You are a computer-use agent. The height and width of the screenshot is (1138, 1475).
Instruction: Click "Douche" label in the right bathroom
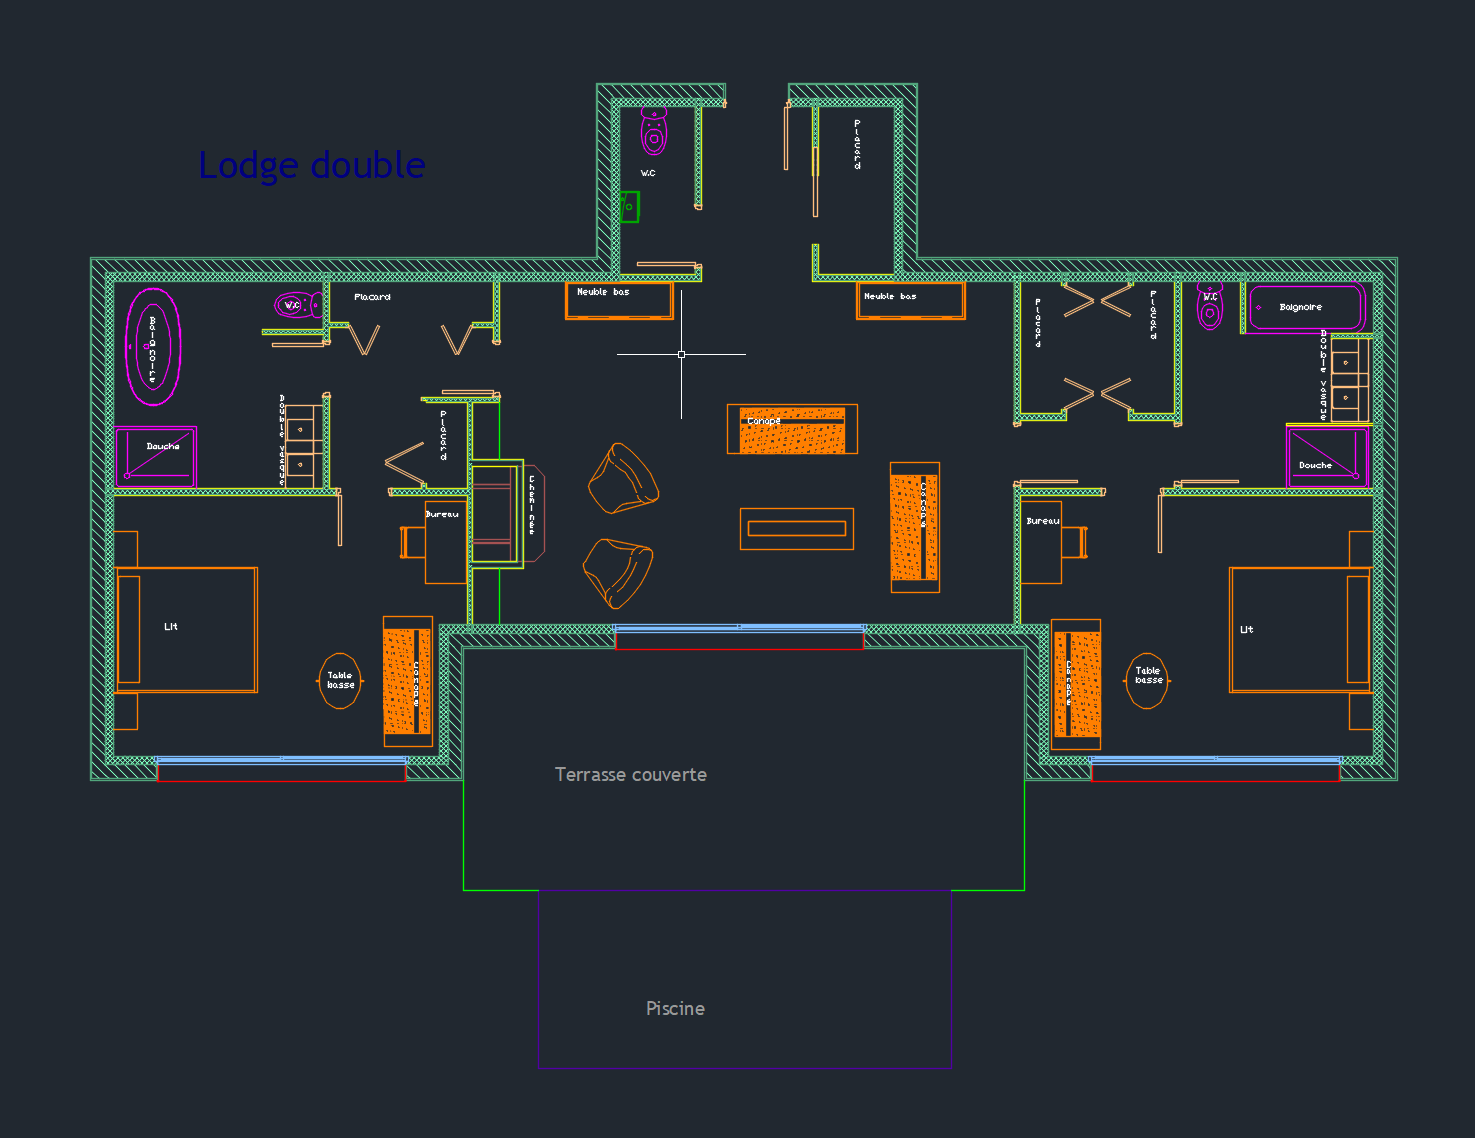(x=1315, y=465)
